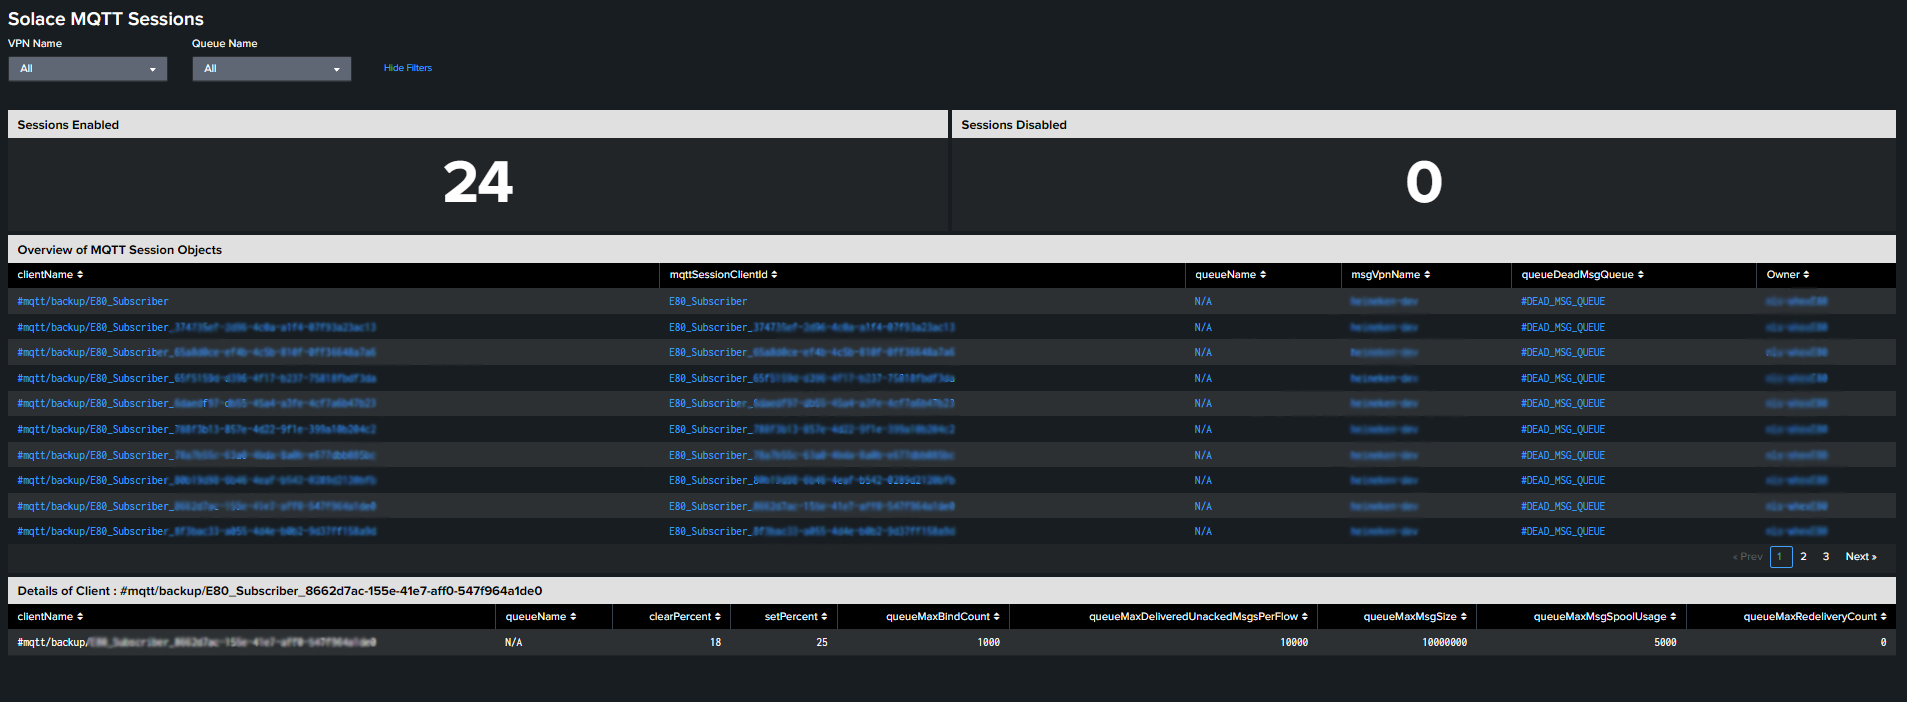The height and width of the screenshot is (702, 1907).
Task: Click the Sessions Disabled value 0
Action: [x=1424, y=183]
